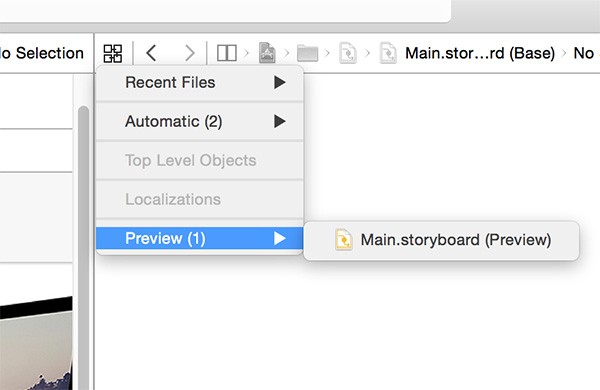The height and width of the screenshot is (390, 600).
Task: Open the related items grid menu
Action: pyautogui.click(x=113, y=53)
